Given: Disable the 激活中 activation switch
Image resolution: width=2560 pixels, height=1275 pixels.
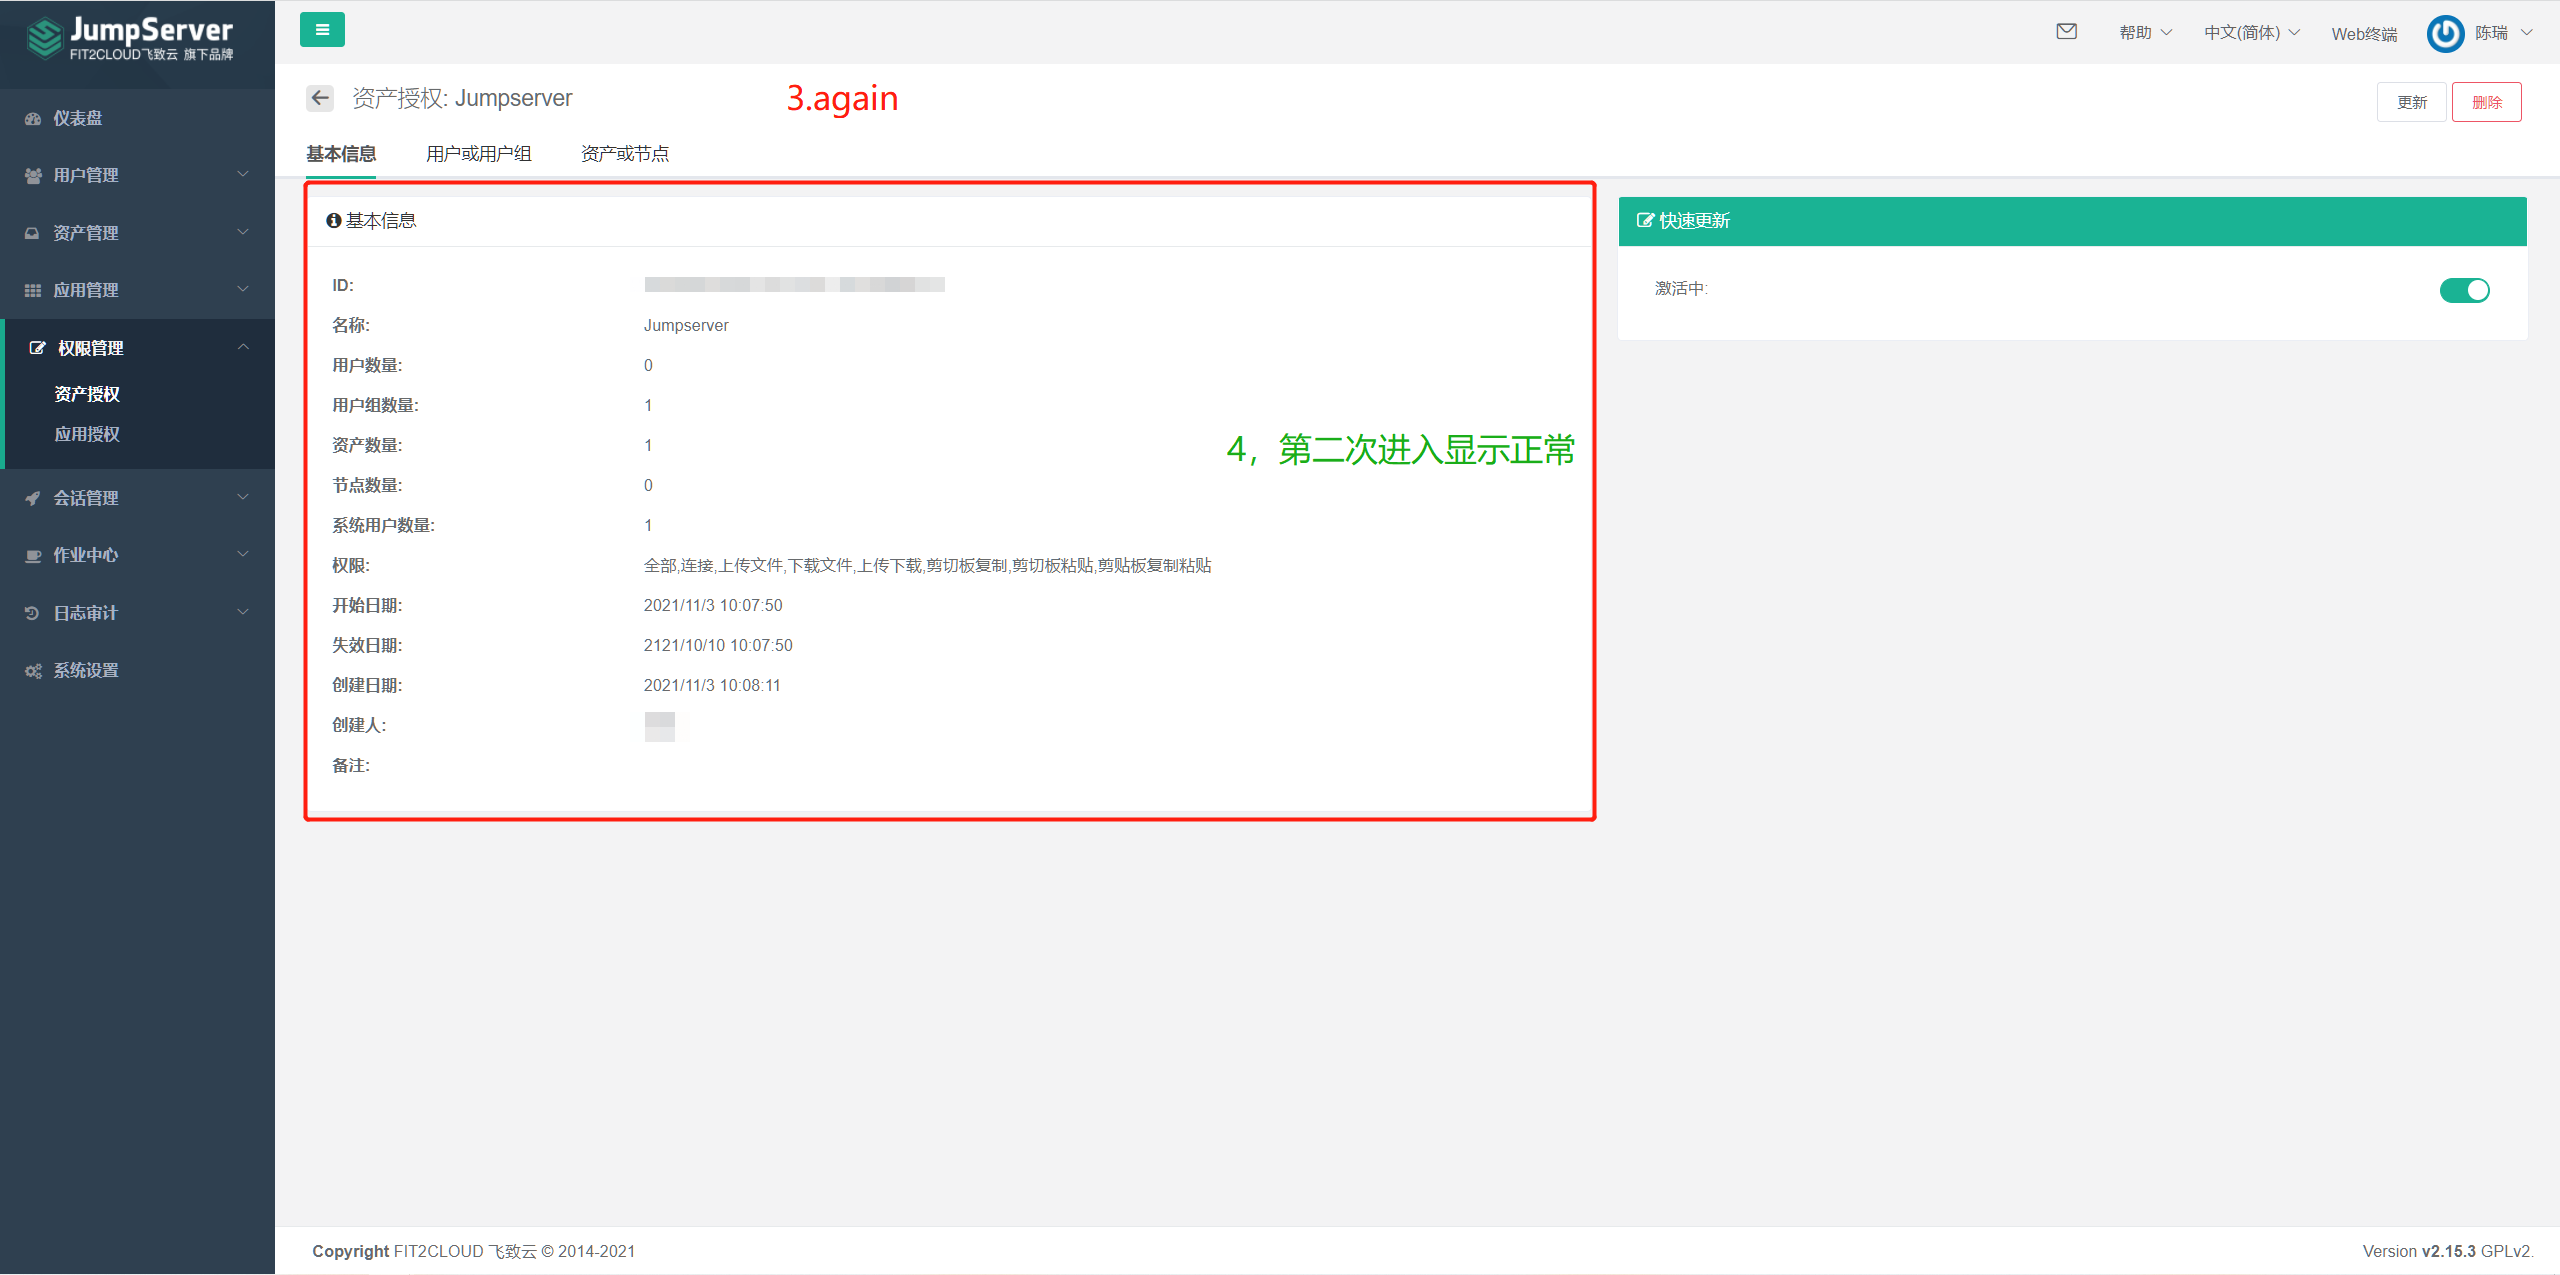Looking at the screenshot, I should click(2464, 290).
